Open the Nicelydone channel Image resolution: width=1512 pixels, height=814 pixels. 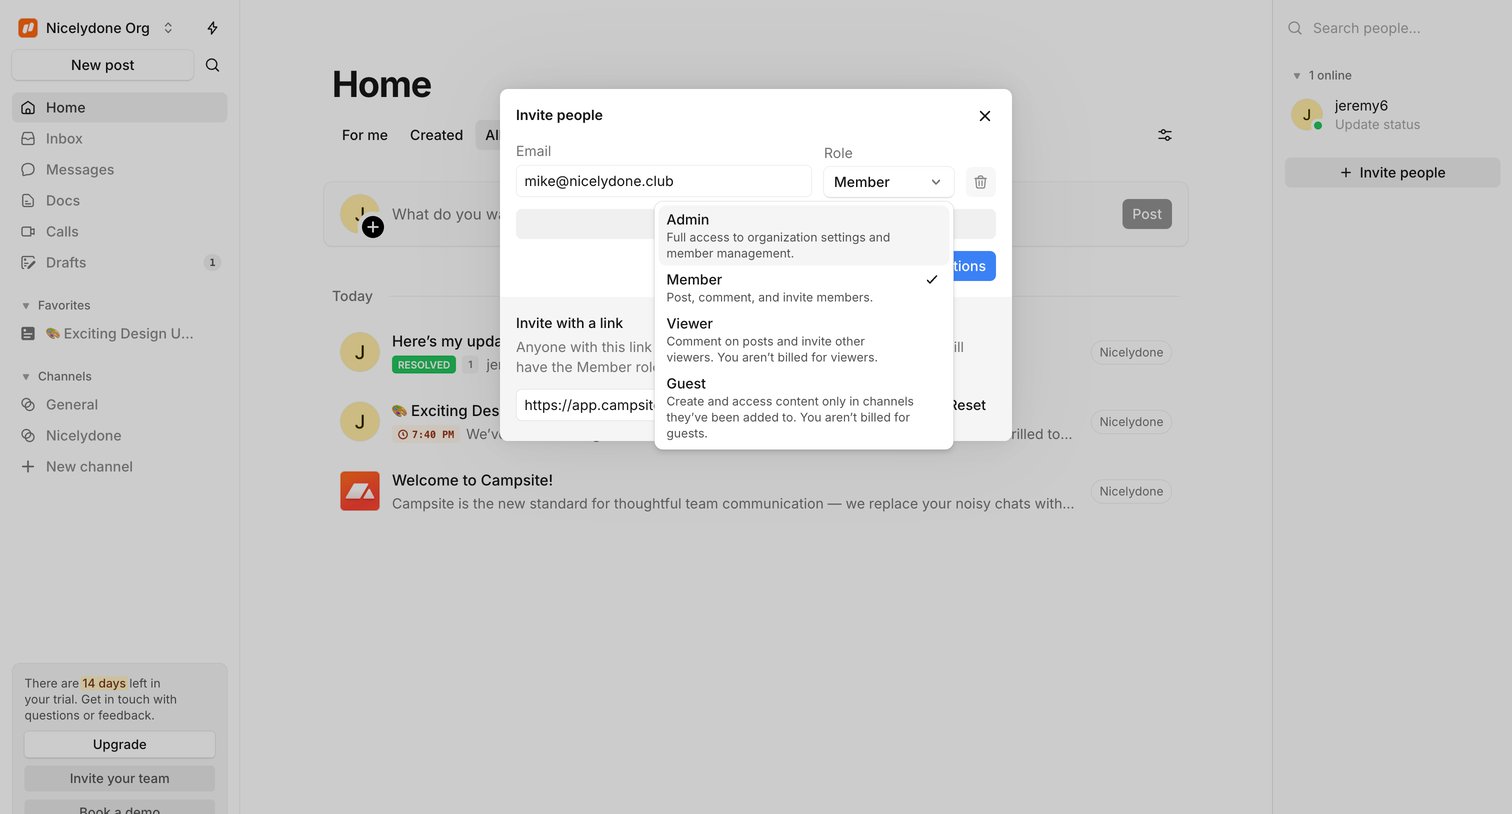pos(119,436)
